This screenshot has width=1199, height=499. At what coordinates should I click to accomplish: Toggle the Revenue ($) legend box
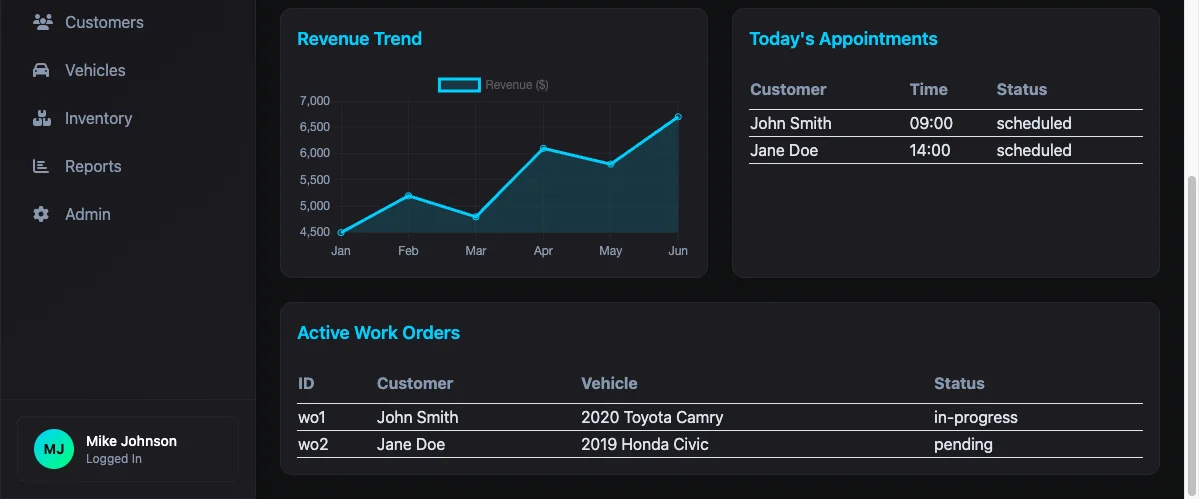[x=459, y=85]
